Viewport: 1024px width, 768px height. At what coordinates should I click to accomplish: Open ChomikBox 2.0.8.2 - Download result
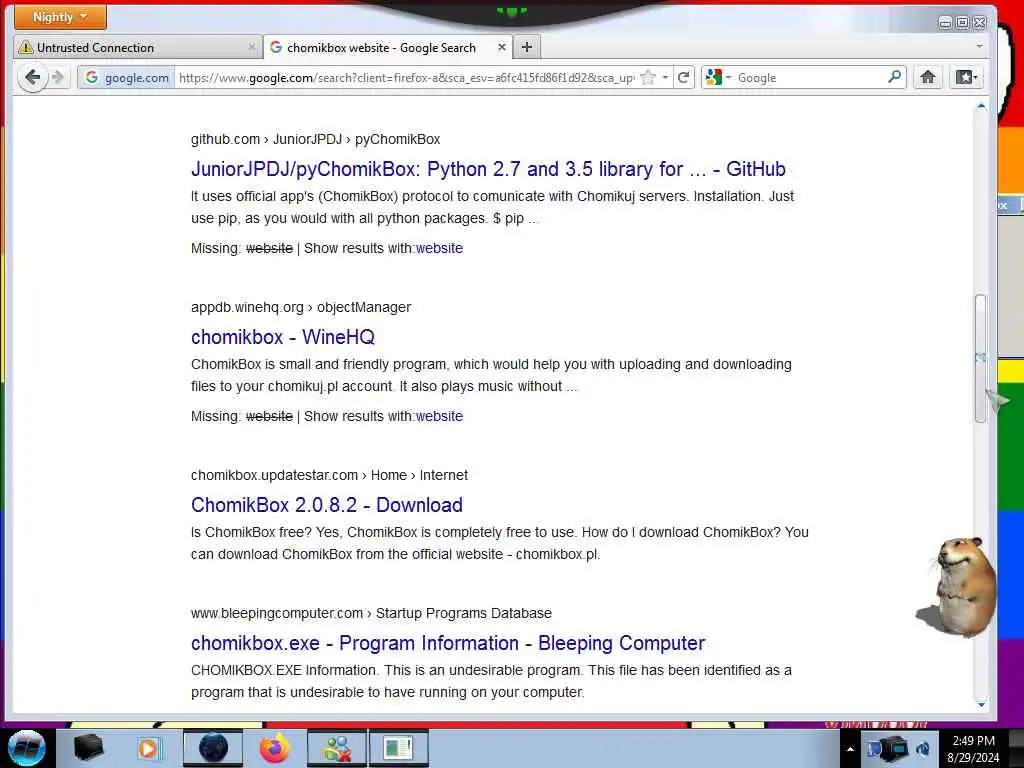(327, 505)
